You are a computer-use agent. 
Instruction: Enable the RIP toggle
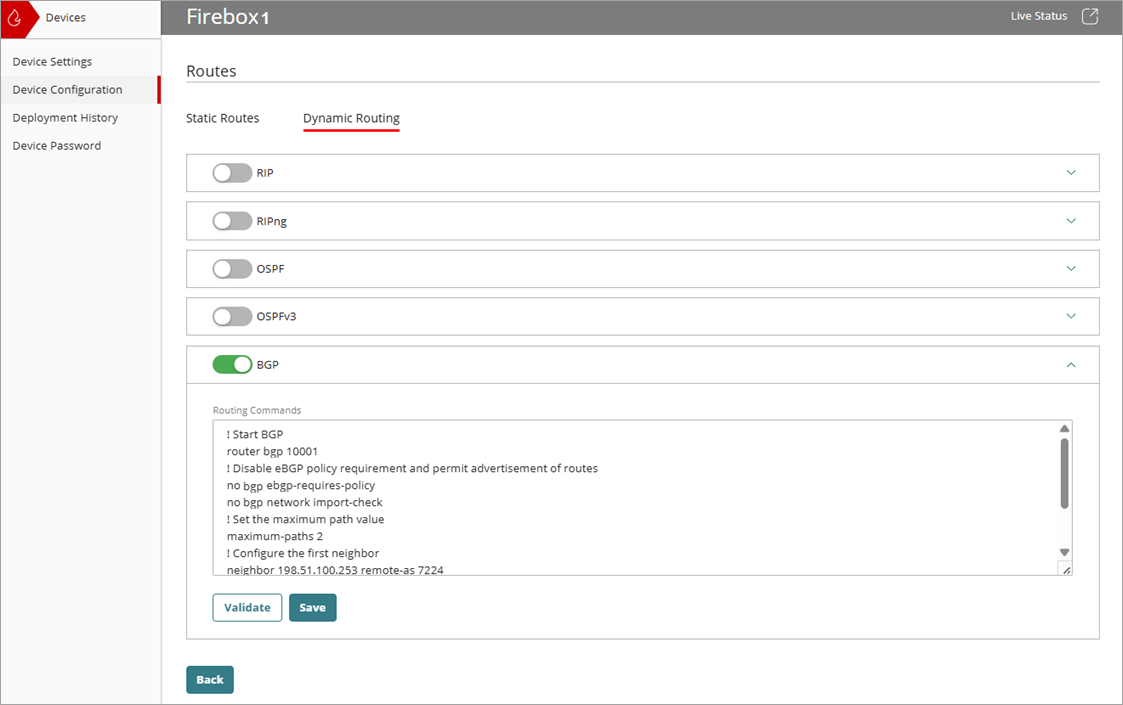pos(232,172)
